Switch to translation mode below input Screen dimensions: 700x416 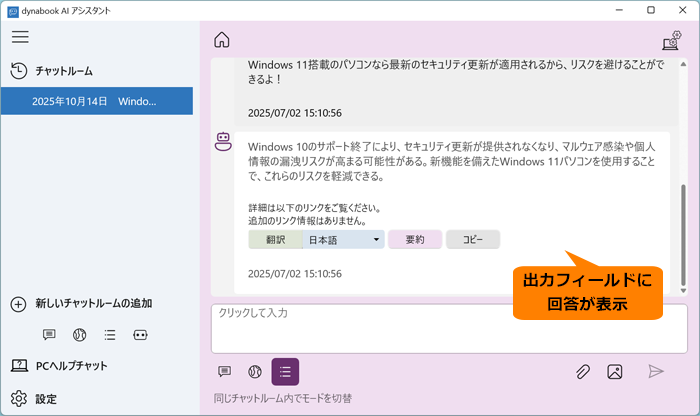pyautogui.click(x=255, y=371)
